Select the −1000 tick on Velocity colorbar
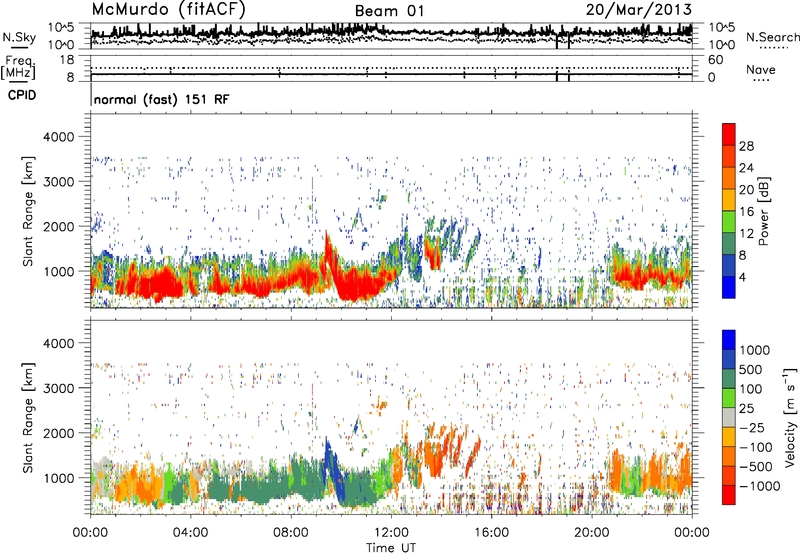This screenshot has width=800, height=554. [759, 486]
